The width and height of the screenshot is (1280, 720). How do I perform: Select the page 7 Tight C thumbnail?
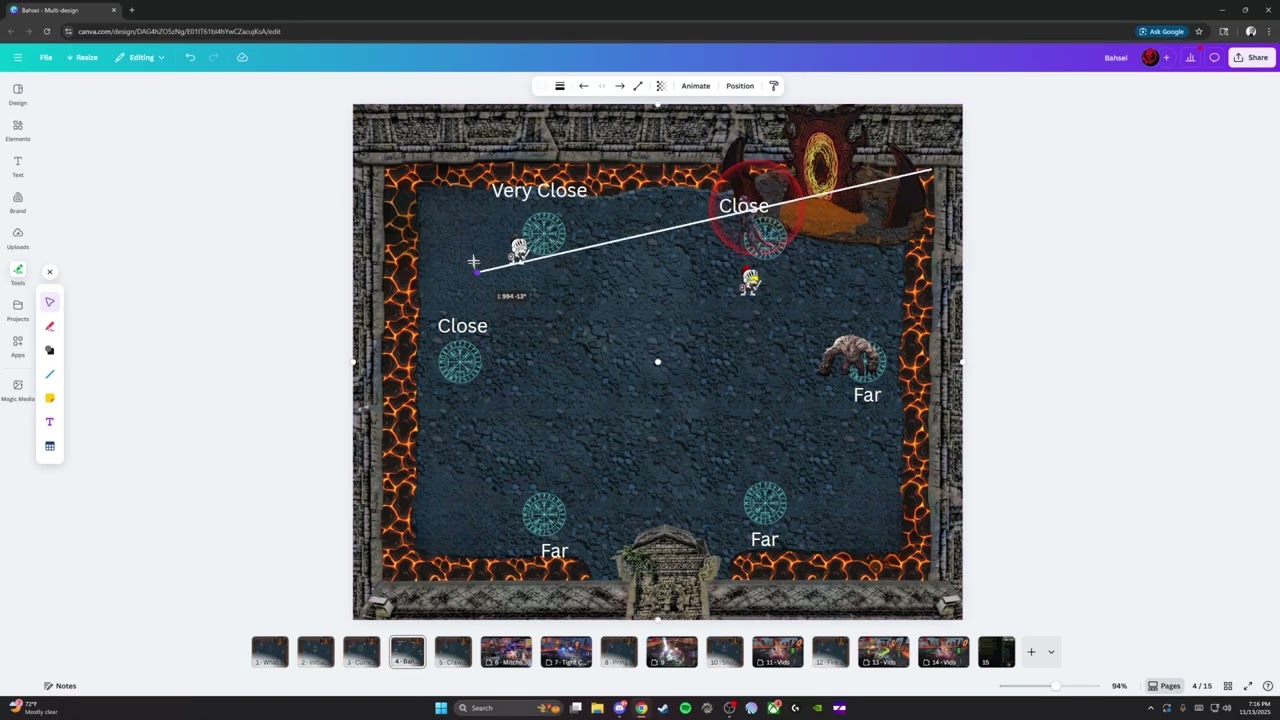tap(566, 652)
